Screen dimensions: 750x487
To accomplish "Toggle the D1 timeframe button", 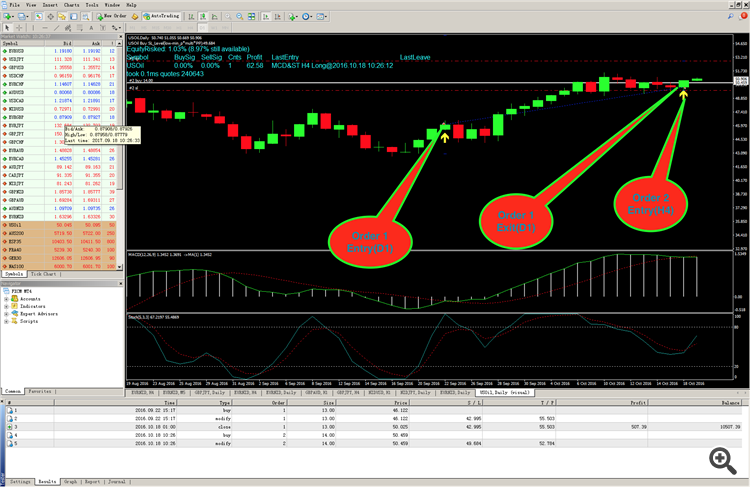I will [x=203, y=28].
